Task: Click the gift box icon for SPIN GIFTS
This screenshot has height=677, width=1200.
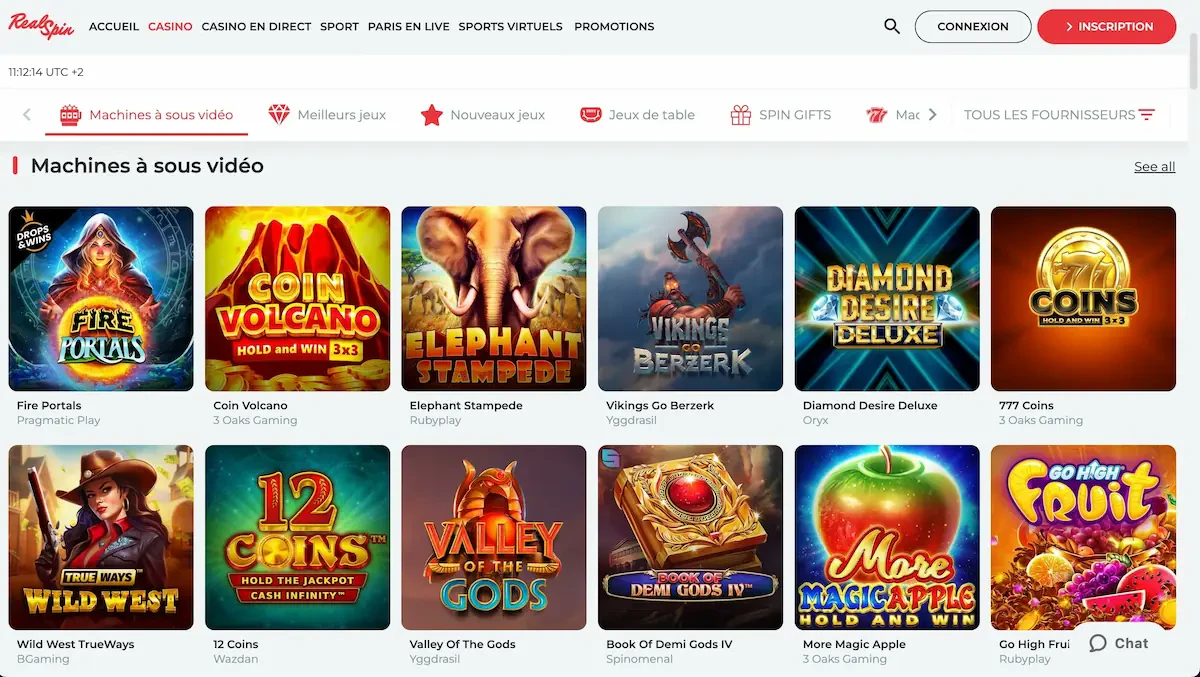Action: (741, 115)
